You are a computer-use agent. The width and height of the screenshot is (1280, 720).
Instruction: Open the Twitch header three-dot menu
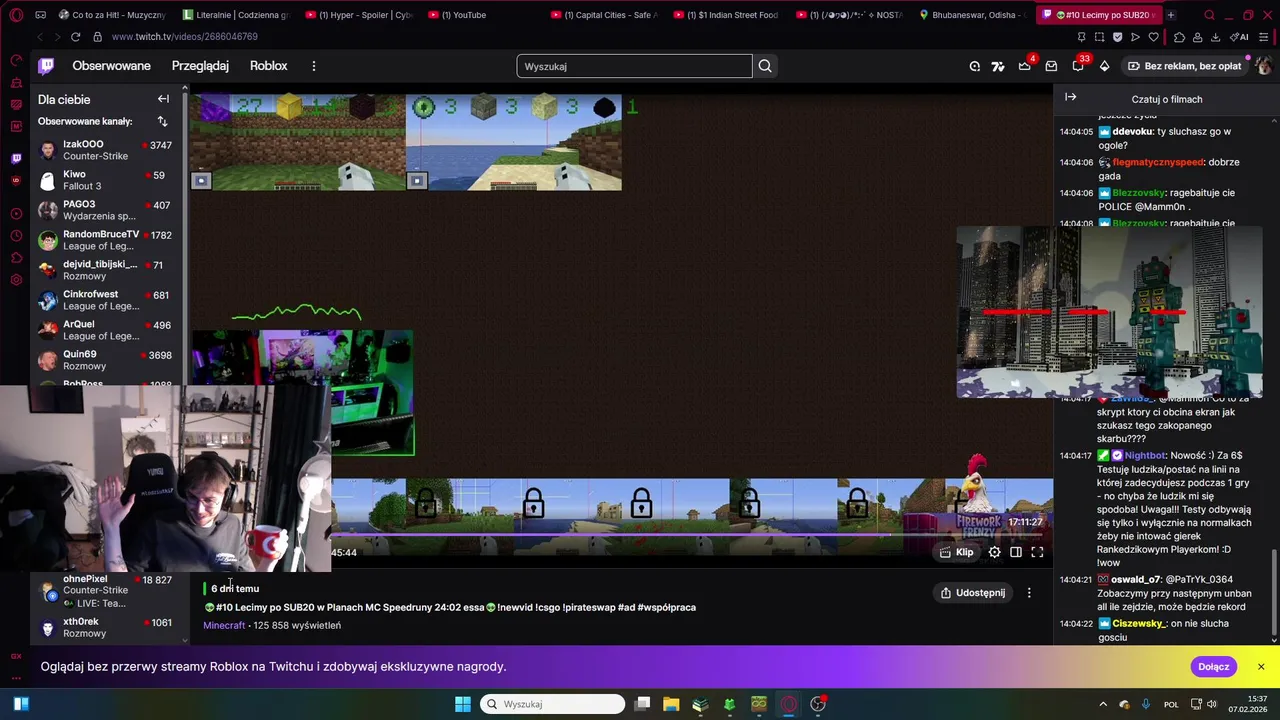[x=314, y=66]
